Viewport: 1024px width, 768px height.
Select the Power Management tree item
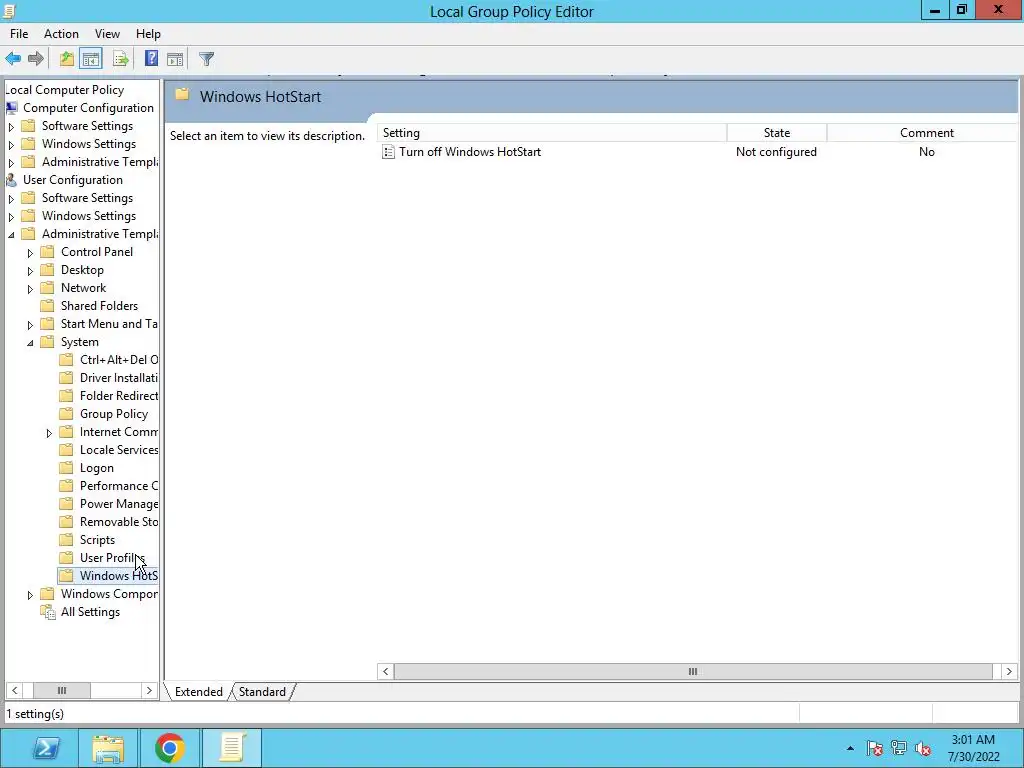pyautogui.click(x=119, y=504)
